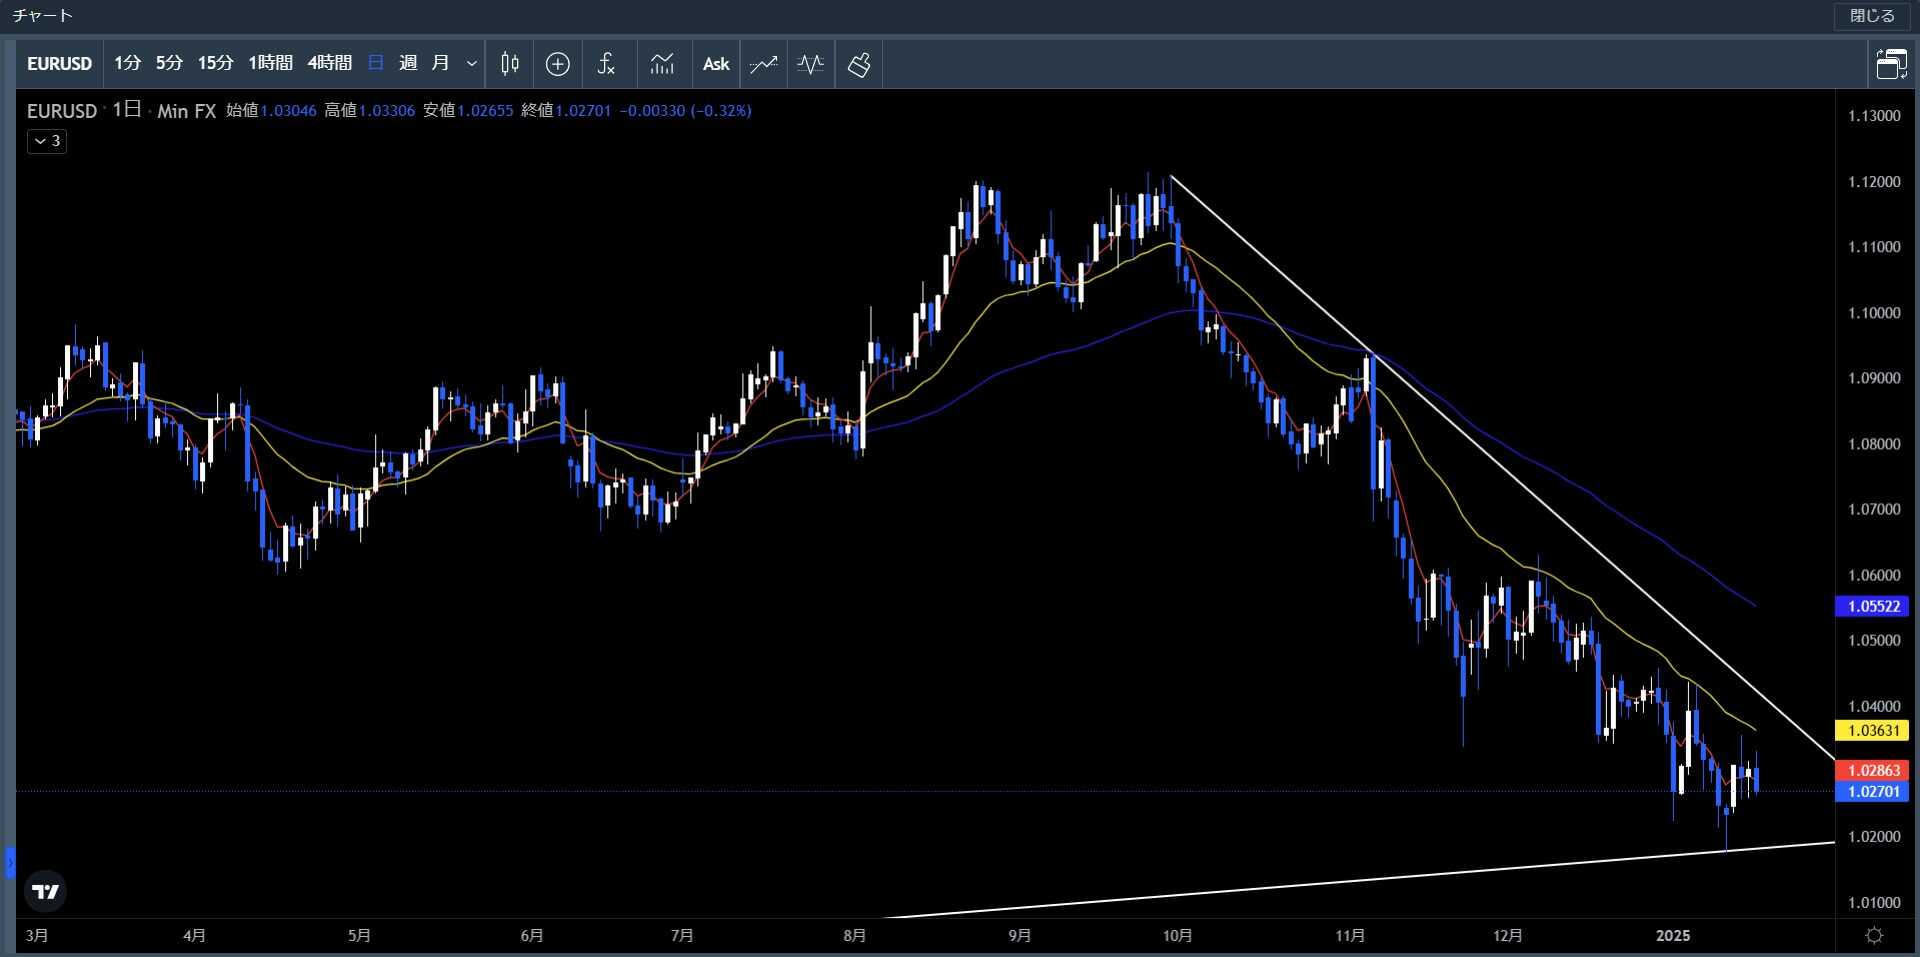Click the 12月 label on time axis
Screen dimensions: 1920x957
[x=1507, y=936]
